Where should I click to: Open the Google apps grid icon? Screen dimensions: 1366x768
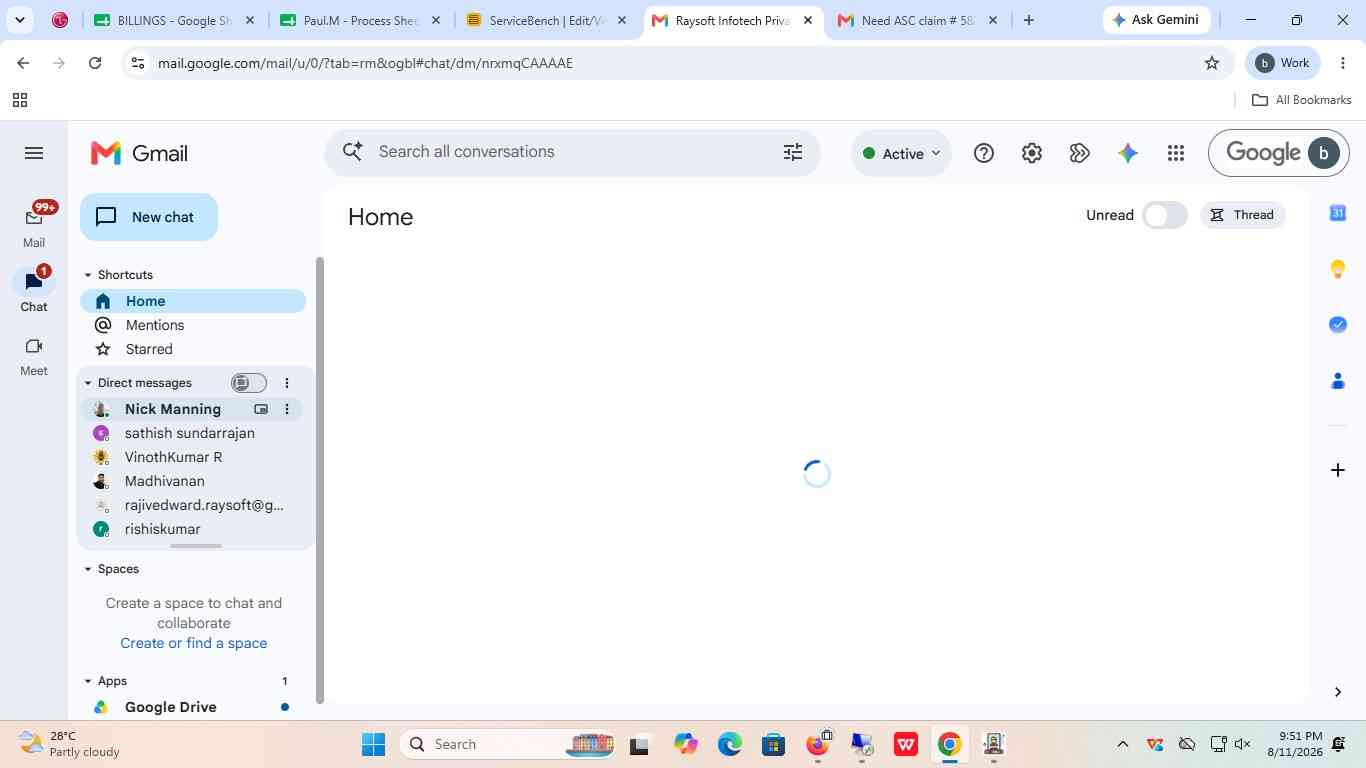point(1176,153)
